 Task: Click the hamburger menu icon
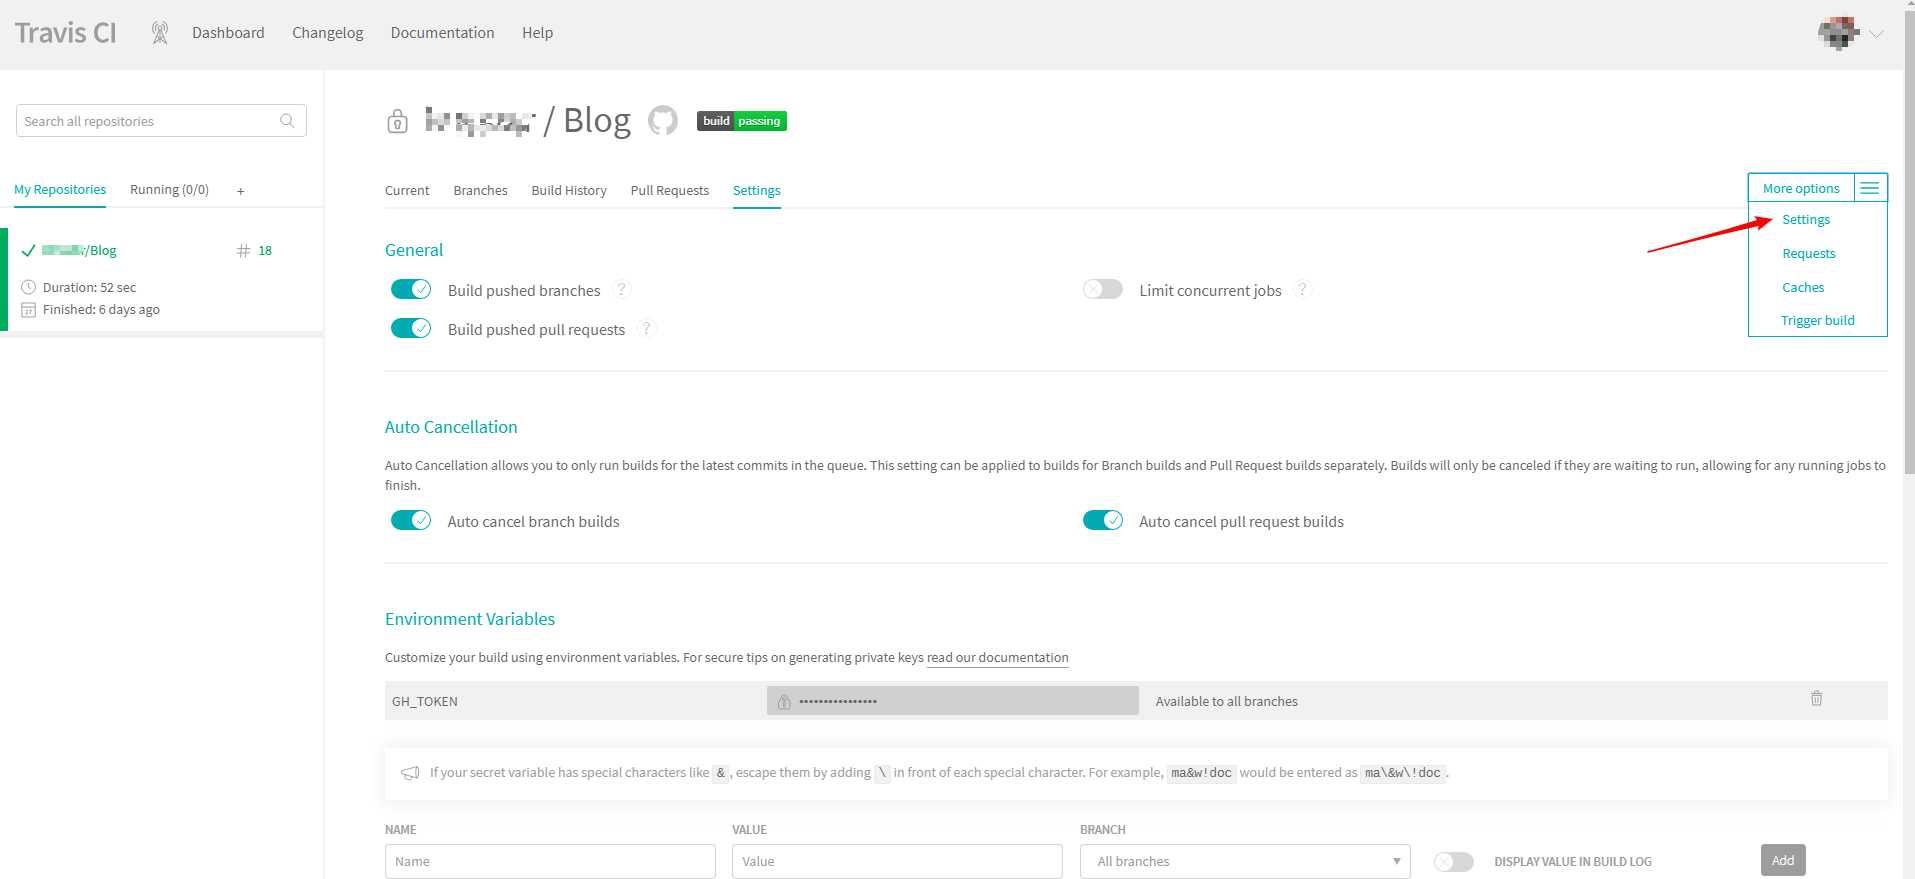click(x=1870, y=188)
